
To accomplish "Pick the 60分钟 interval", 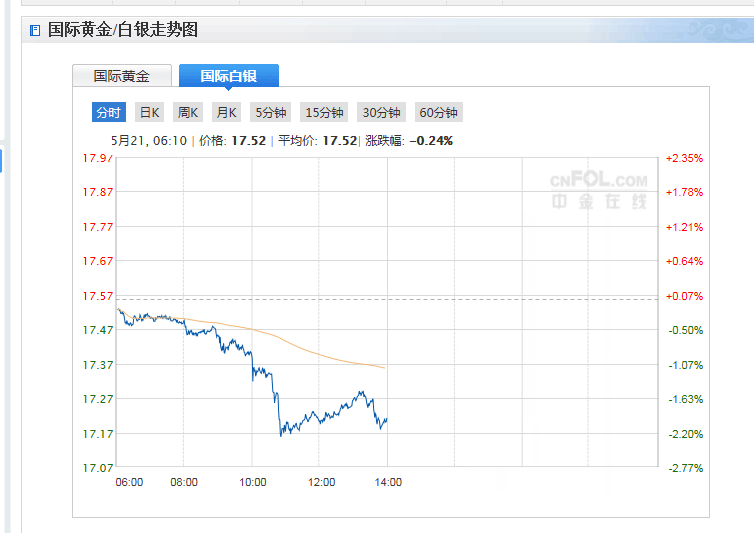I will (438, 112).
